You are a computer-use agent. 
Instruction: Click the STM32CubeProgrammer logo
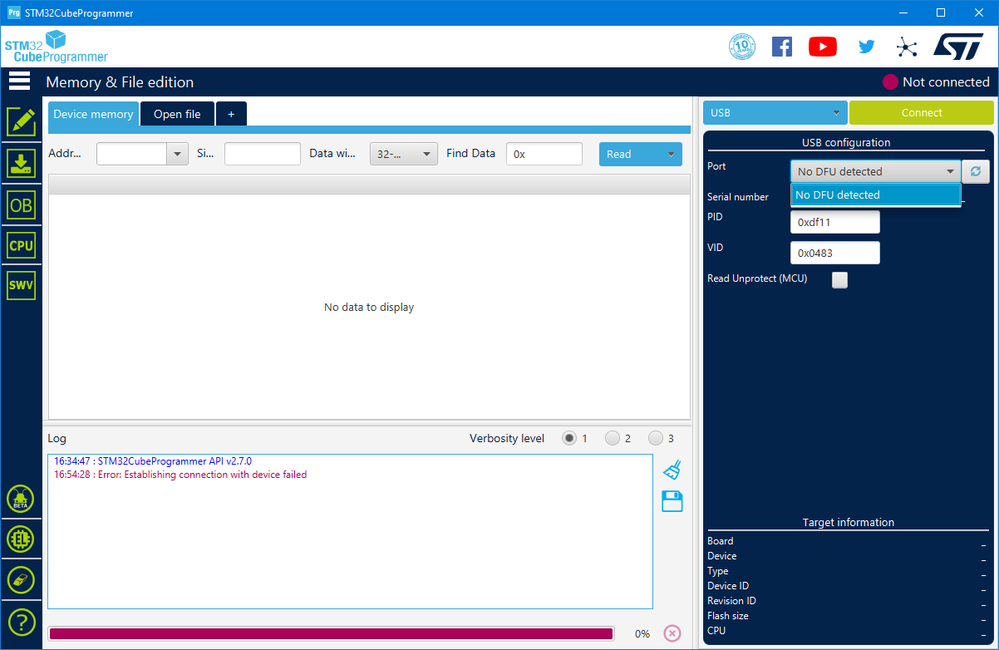coord(56,47)
